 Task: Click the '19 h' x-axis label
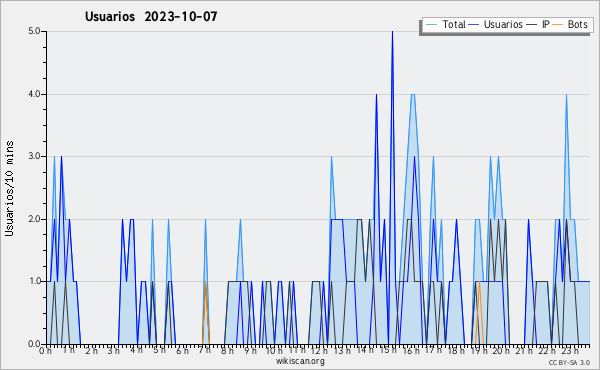click(479, 350)
